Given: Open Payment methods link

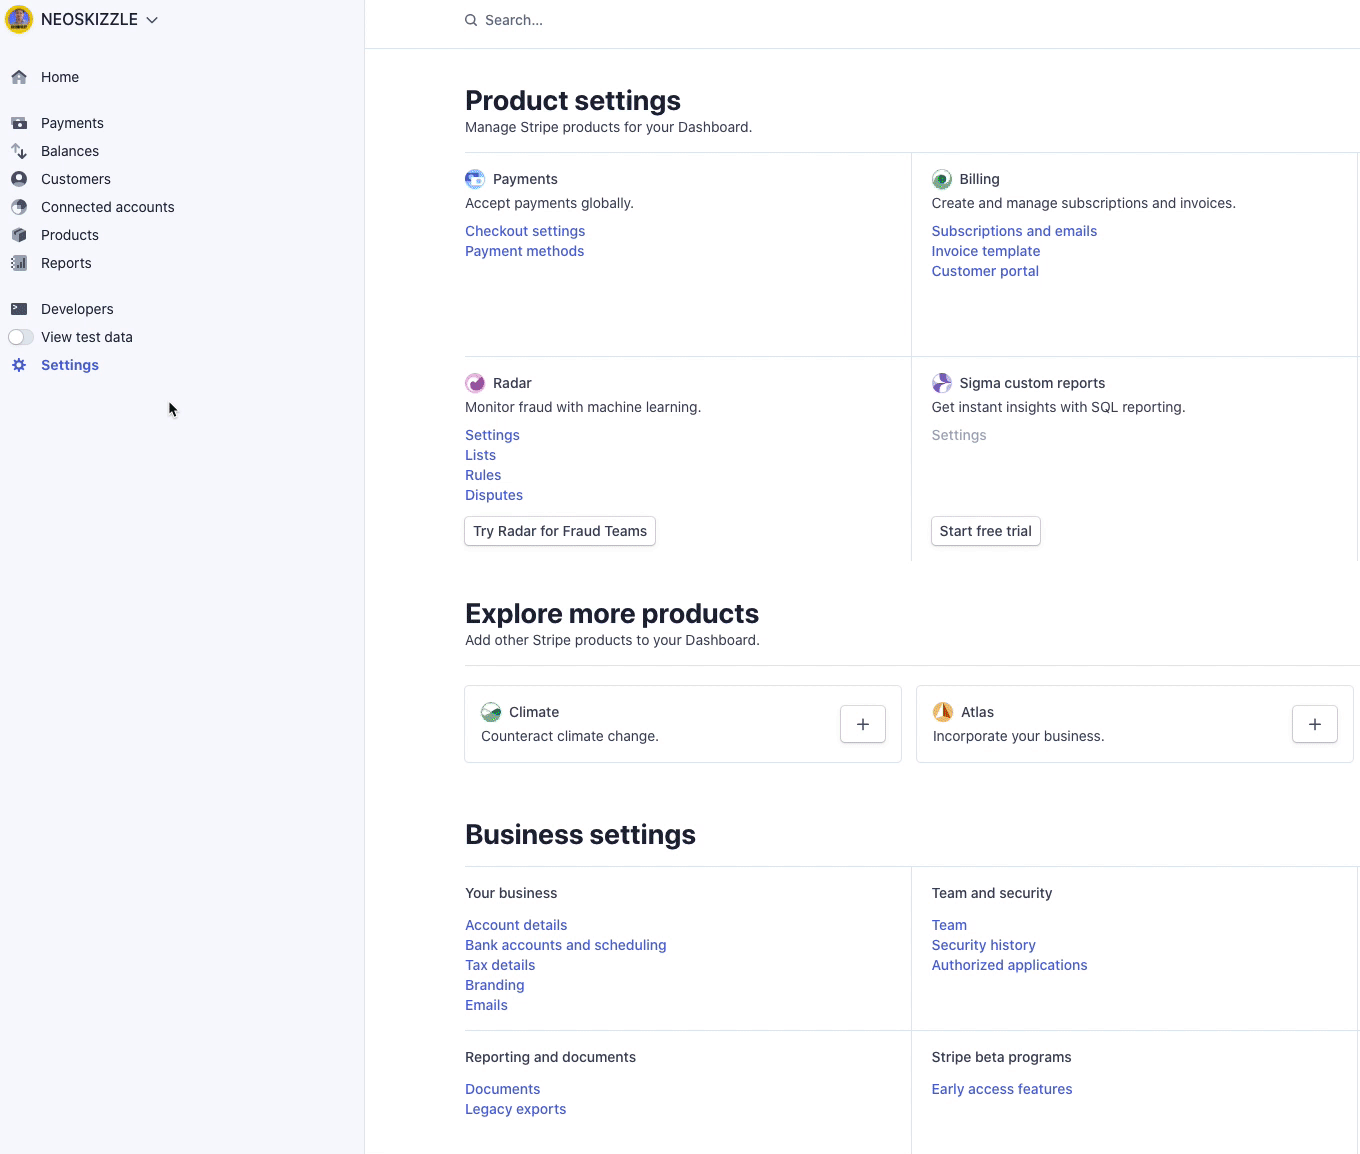Looking at the screenshot, I should 524,251.
